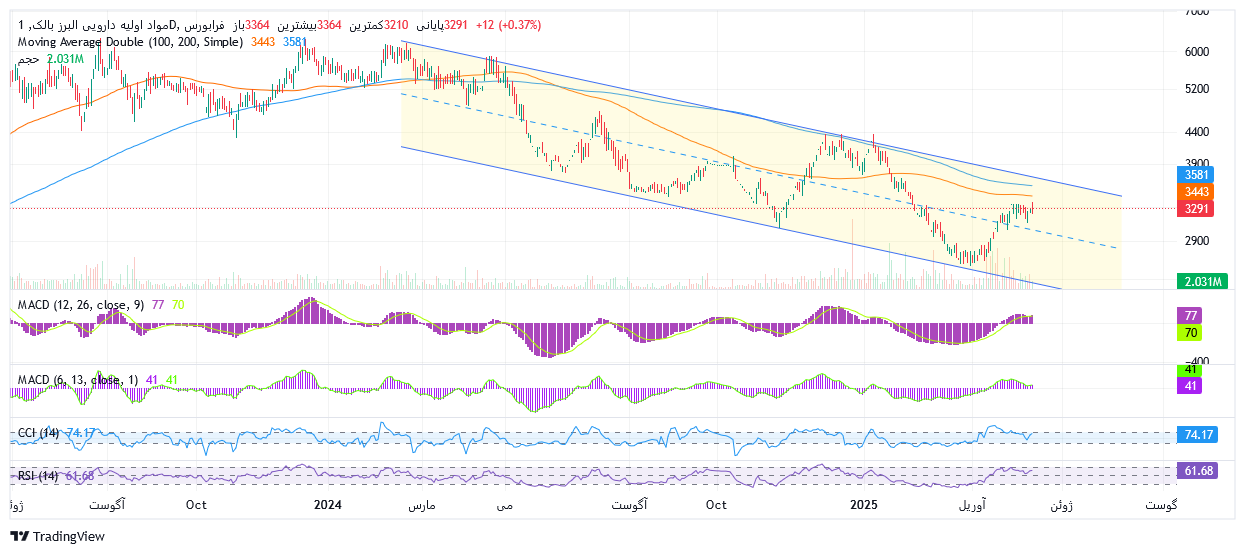Click the 2025 label on time axis

862,506
